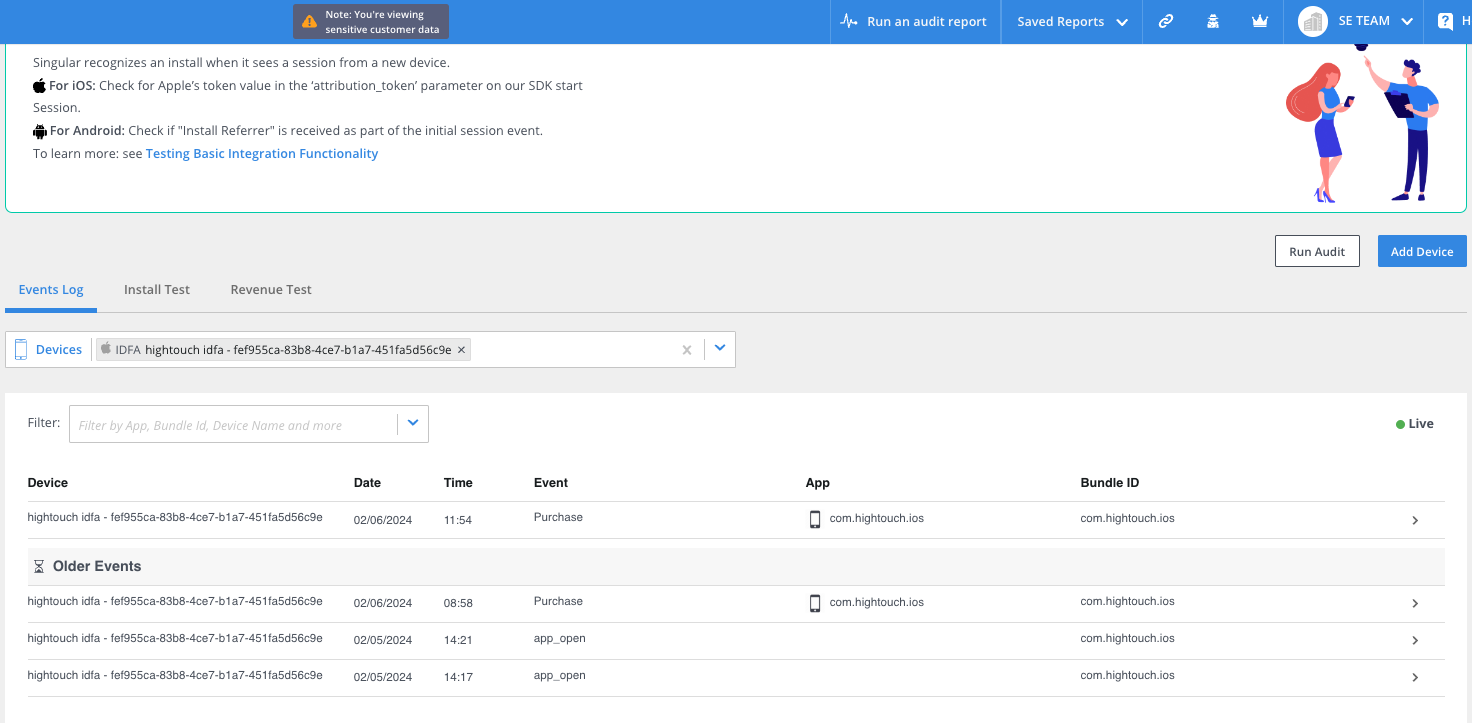Image resolution: width=1472 pixels, height=723 pixels.
Task: Clear all selected devices with the X
Action: pos(687,350)
